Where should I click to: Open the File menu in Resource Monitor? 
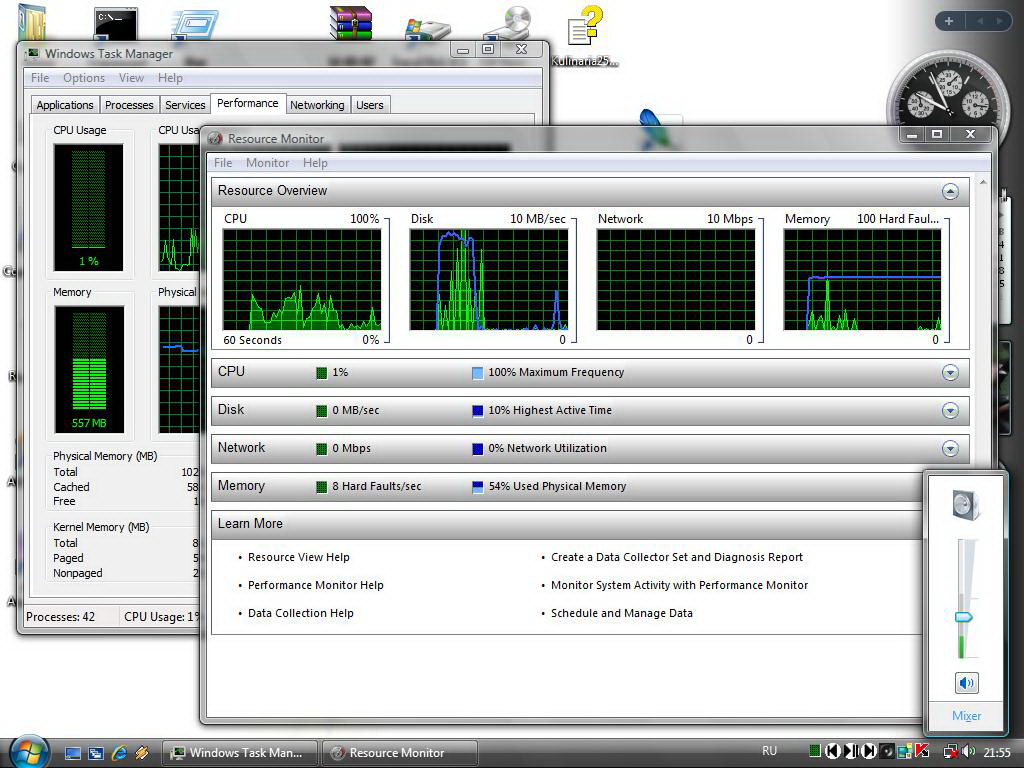pos(223,163)
